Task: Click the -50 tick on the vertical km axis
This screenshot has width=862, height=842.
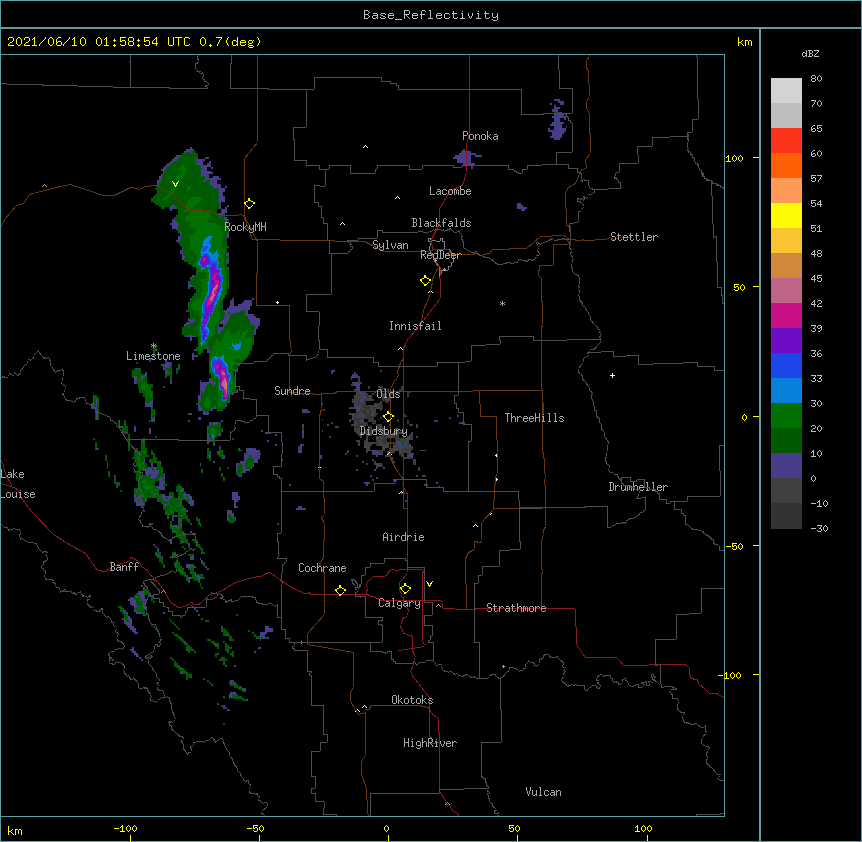Action: (734, 546)
